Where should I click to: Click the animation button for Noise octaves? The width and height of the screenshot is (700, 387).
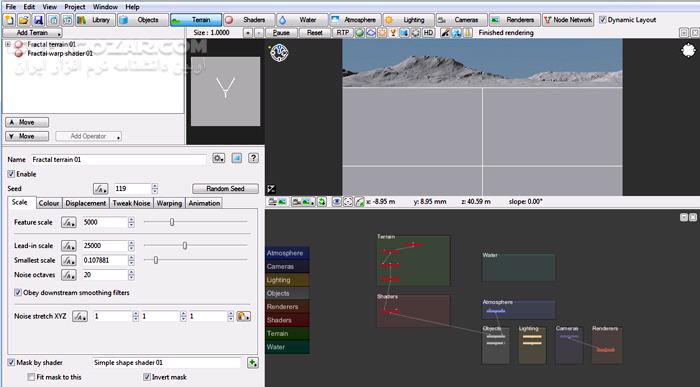(x=69, y=275)
